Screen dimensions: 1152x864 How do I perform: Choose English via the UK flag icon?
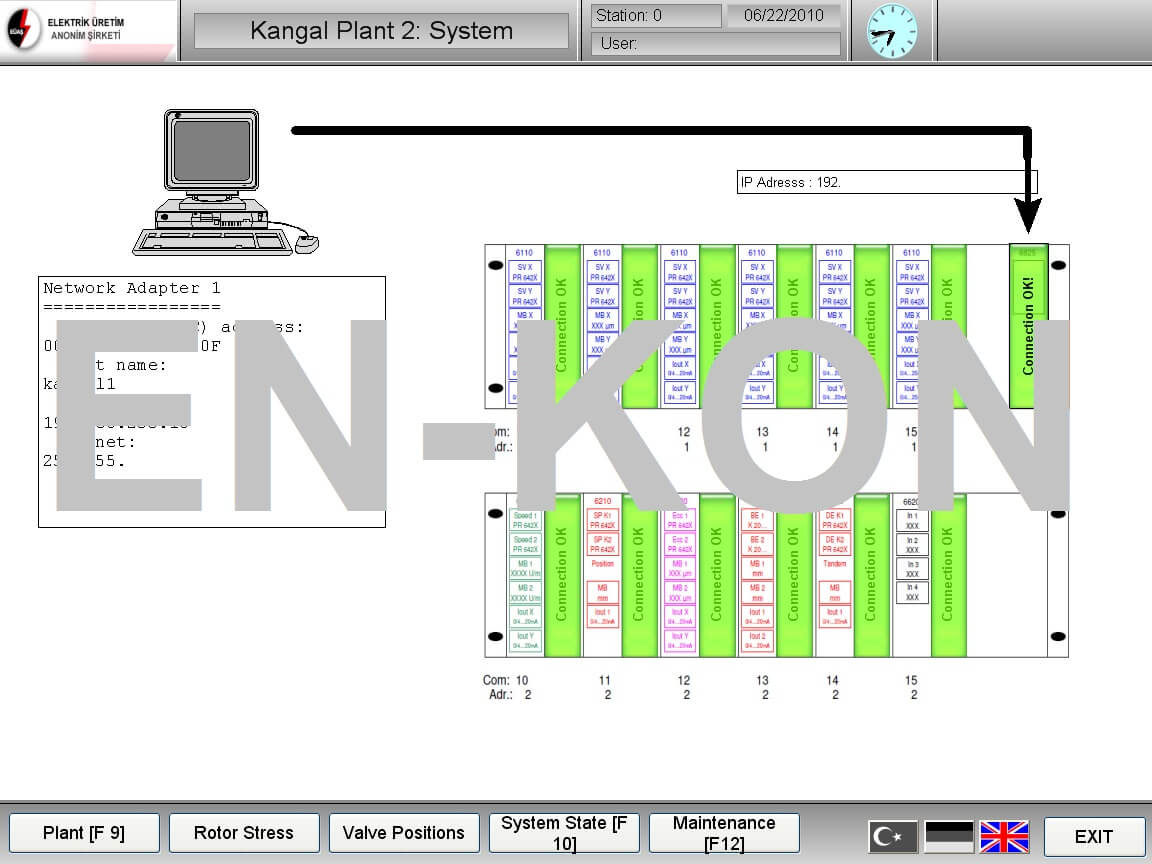tap(1004, 836)
